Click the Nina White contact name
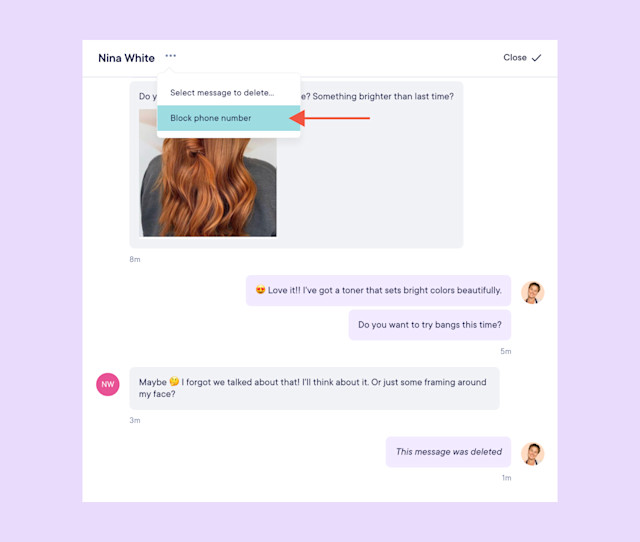The image size is (640, 542). click(127, 58)
